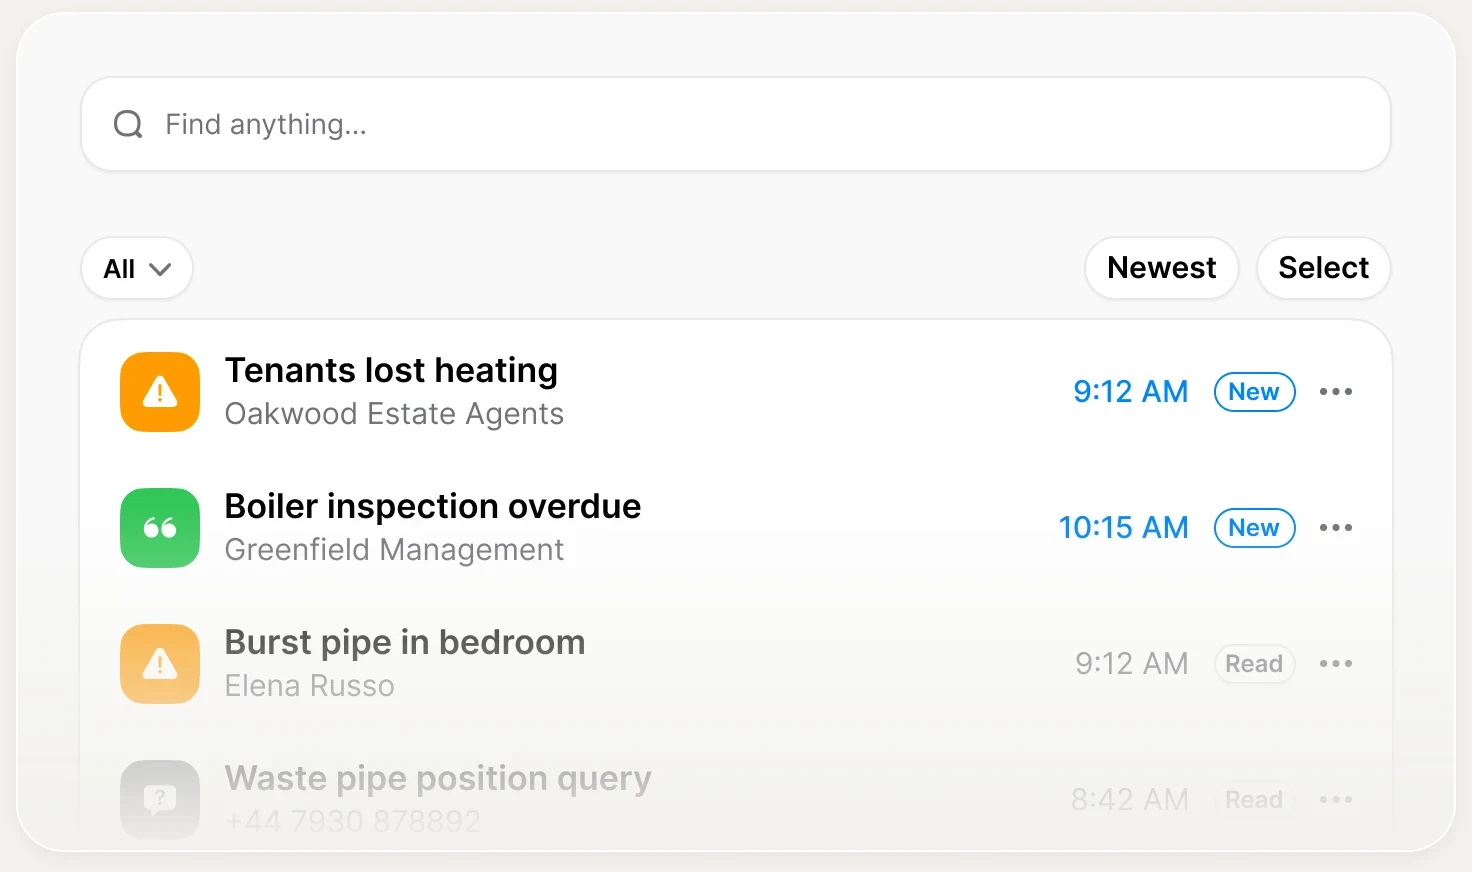This screenshot has height=872, width=1472.
Task: Click the warning icon beside Burst pipe in bedroom
Action: click(x=160, y=664)
